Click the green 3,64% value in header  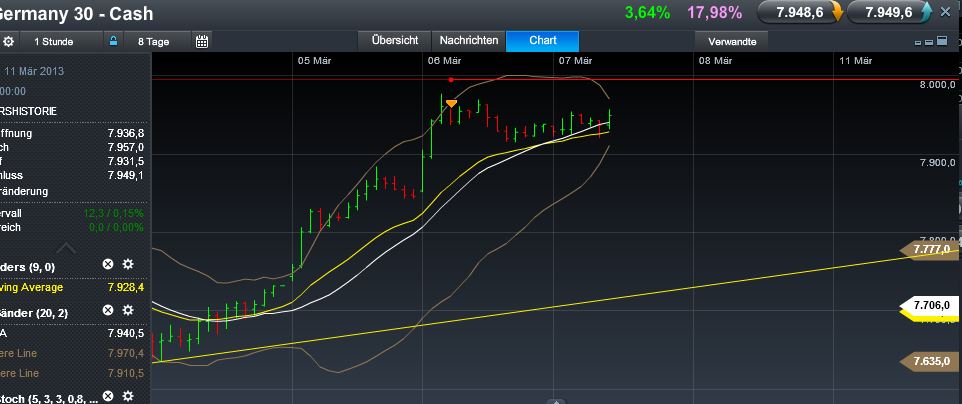point(647,12)
